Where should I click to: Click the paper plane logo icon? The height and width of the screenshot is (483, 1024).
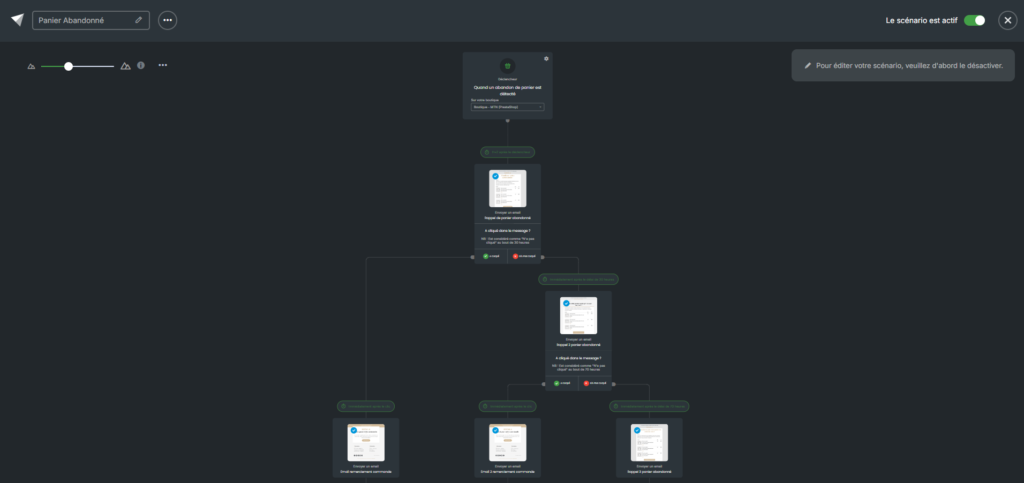click(17, 20)
